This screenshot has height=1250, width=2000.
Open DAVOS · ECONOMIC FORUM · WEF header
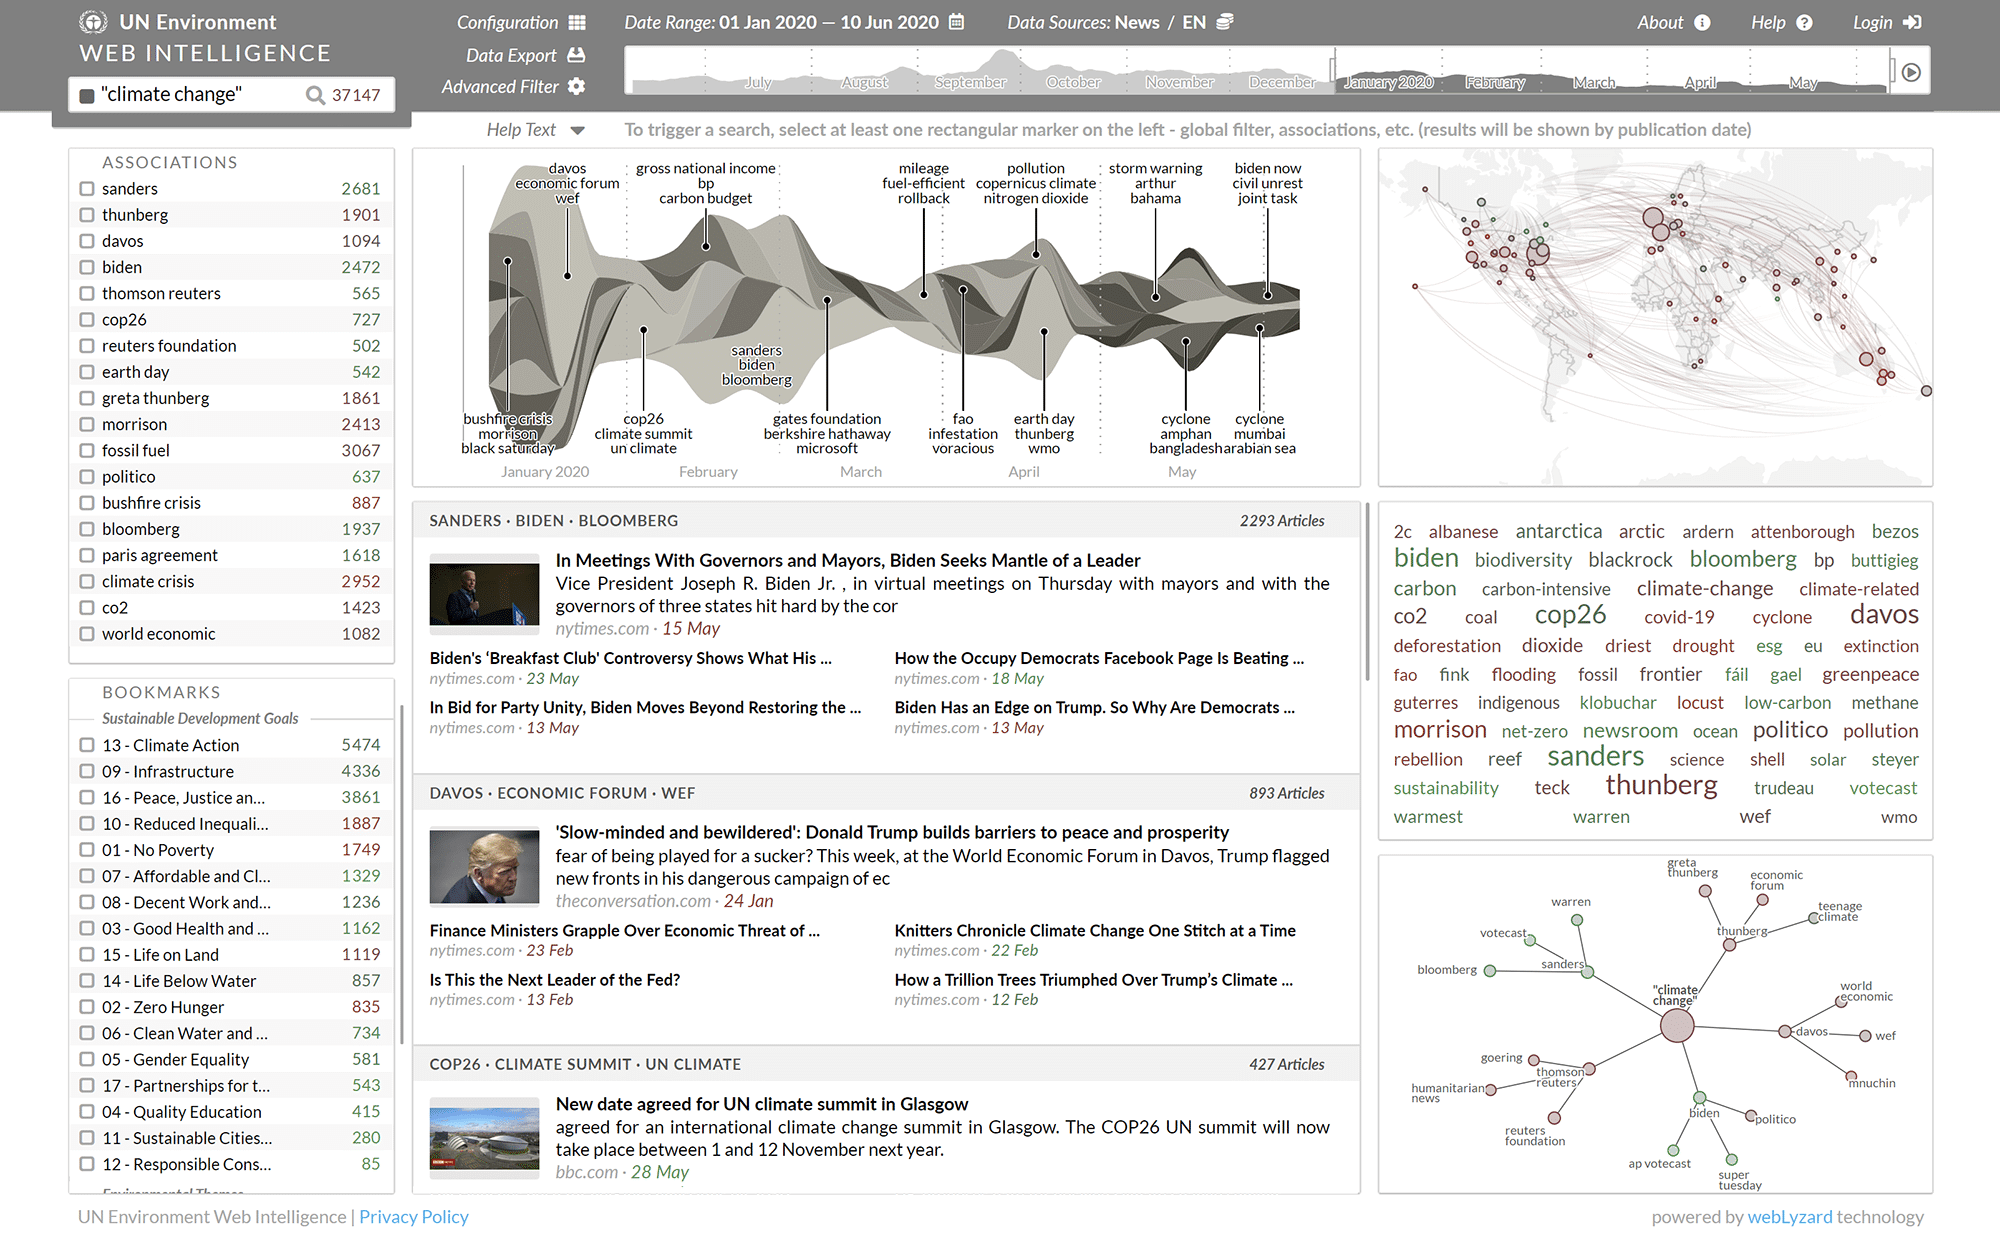tap(562, 792)
